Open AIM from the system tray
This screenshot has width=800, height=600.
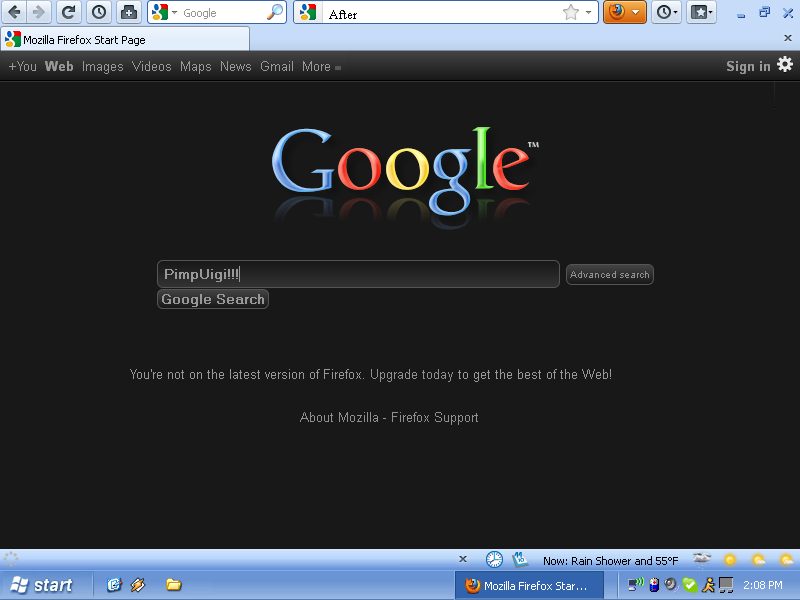[708, 585]
